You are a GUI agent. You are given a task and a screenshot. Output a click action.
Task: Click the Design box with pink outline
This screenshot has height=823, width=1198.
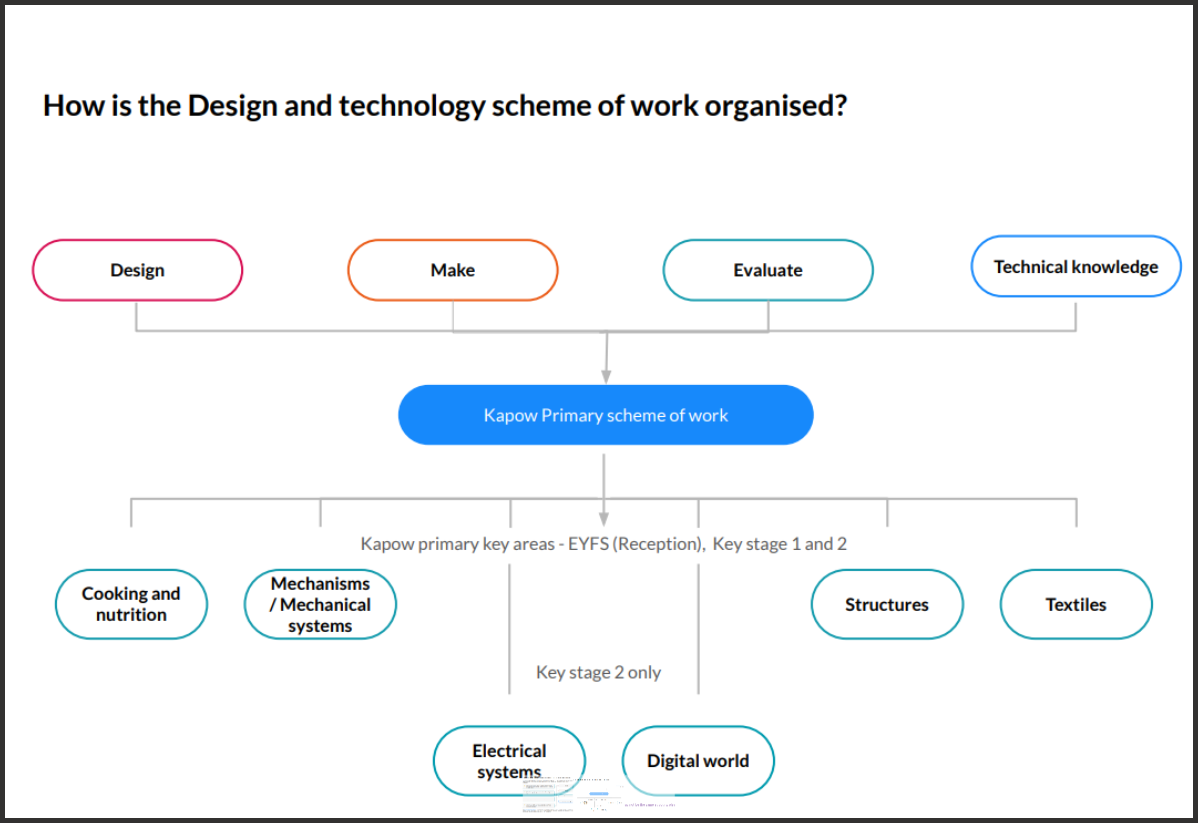coord(137,270)
